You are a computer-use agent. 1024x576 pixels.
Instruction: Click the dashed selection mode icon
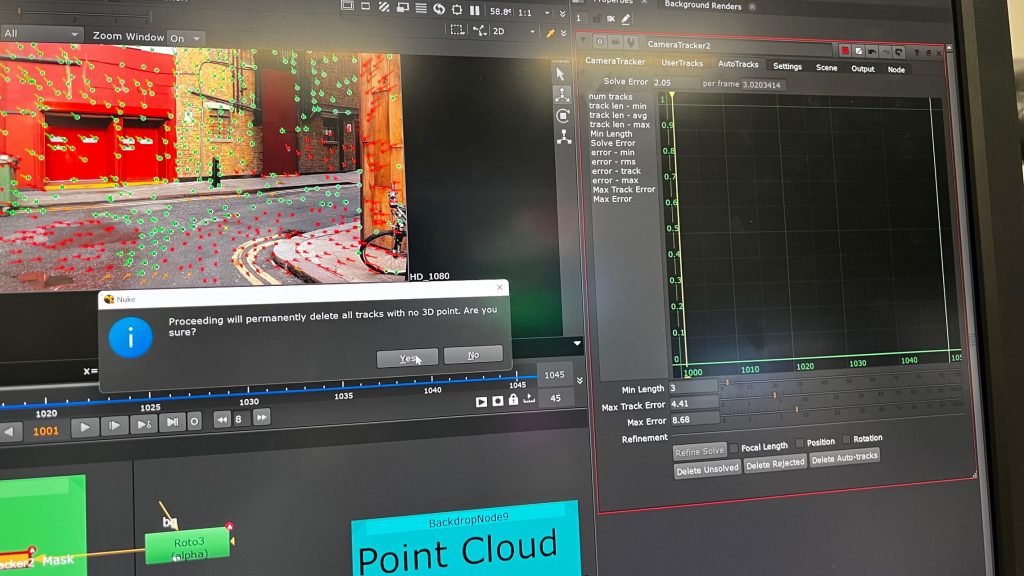457,29
